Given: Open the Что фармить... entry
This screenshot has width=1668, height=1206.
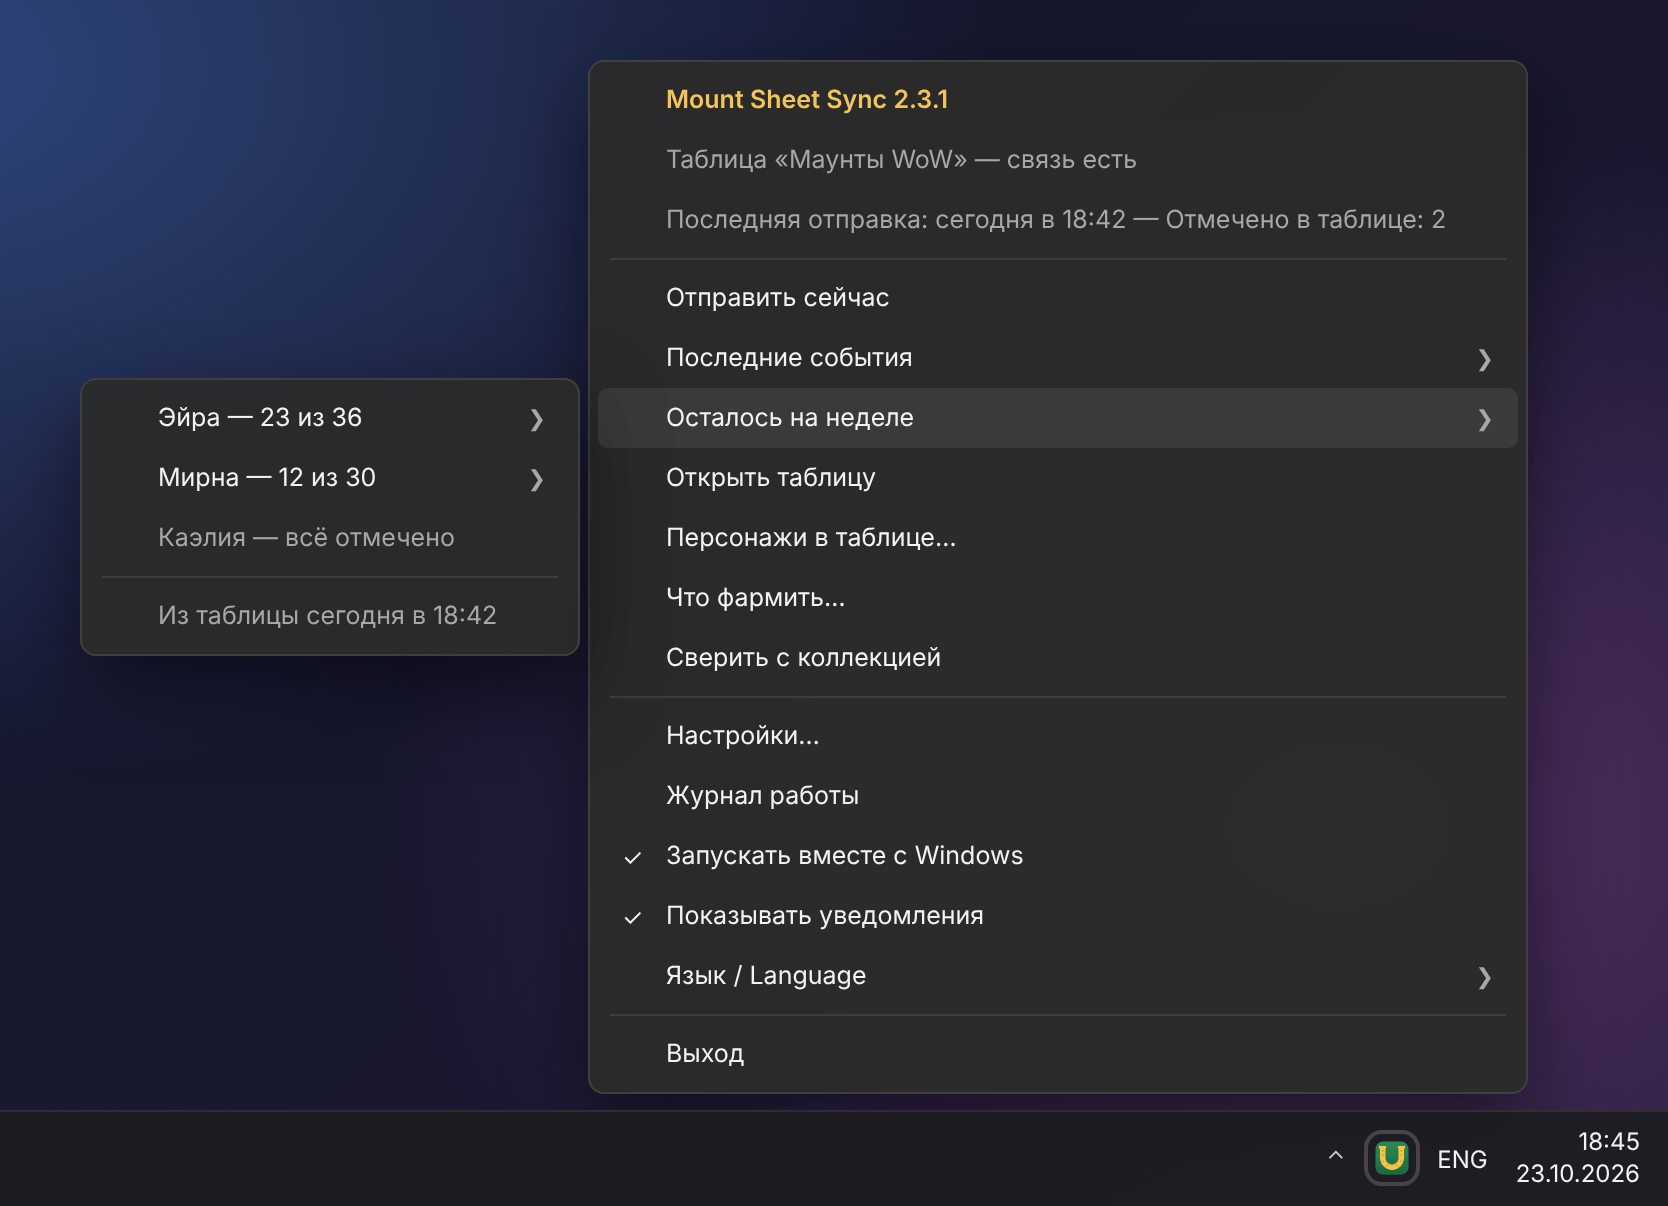Looking at the screenshot, I should point(1058,598).
